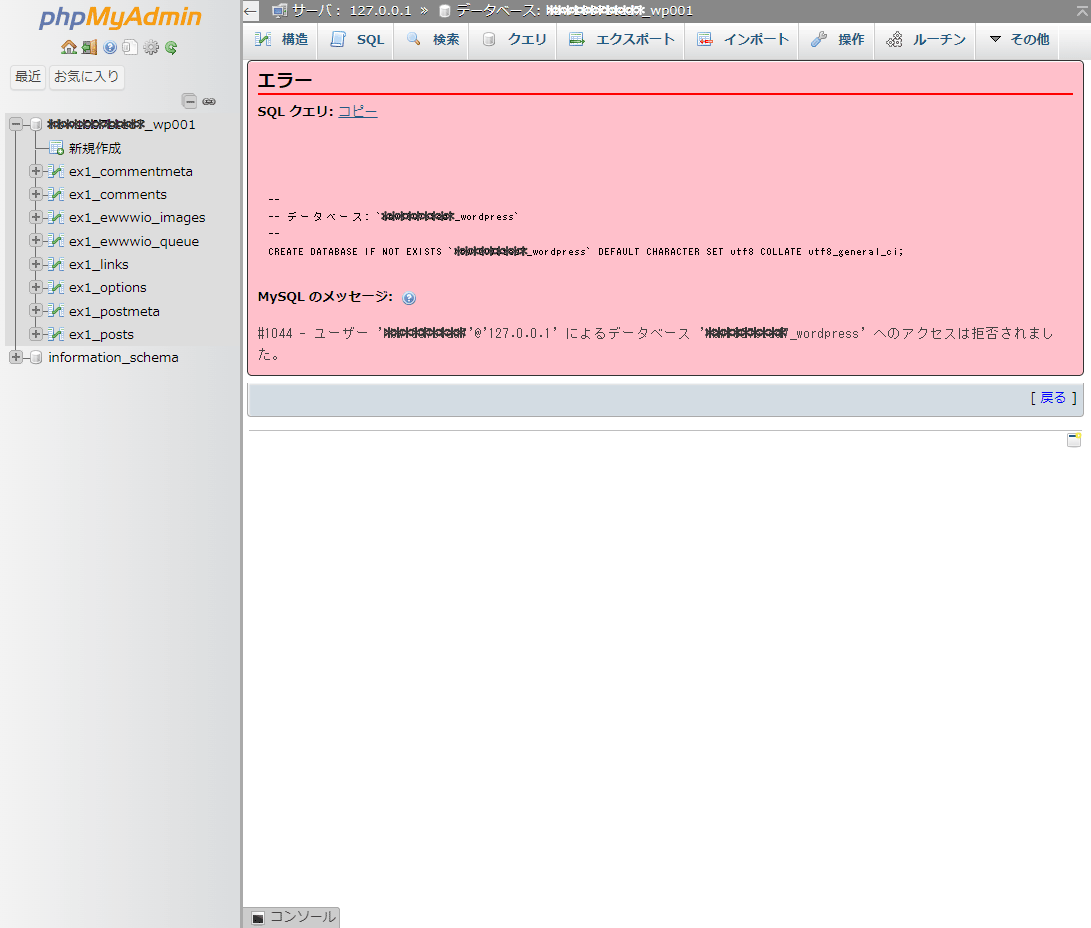1091x928 pixels.
Task: Click the home icon under phpMyAdmin logo
Action: [x=68, y=47]
